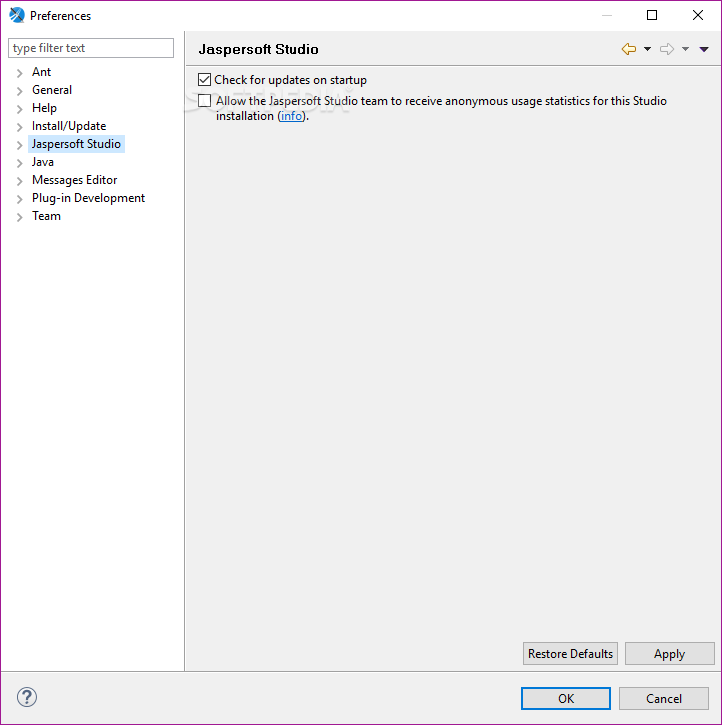Expand the Ant tree node
This screenshot has width=722, height=725.
pyautogui.click(x=19, y=73)
